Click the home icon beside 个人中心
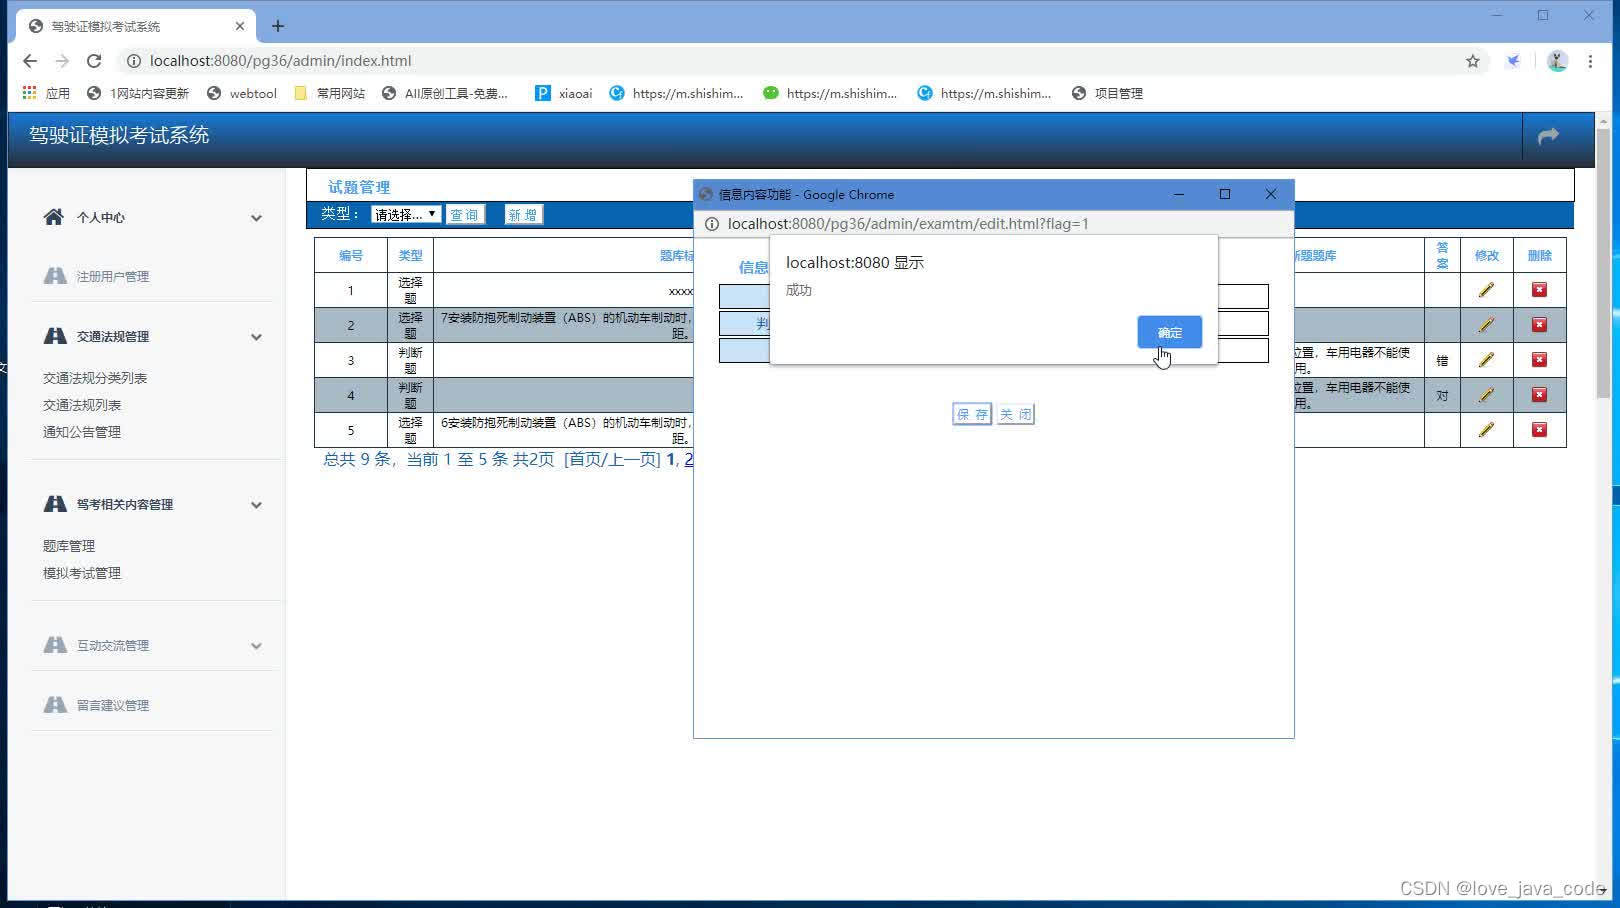This screenshot has height=908, width=1620. click(54, 217)
